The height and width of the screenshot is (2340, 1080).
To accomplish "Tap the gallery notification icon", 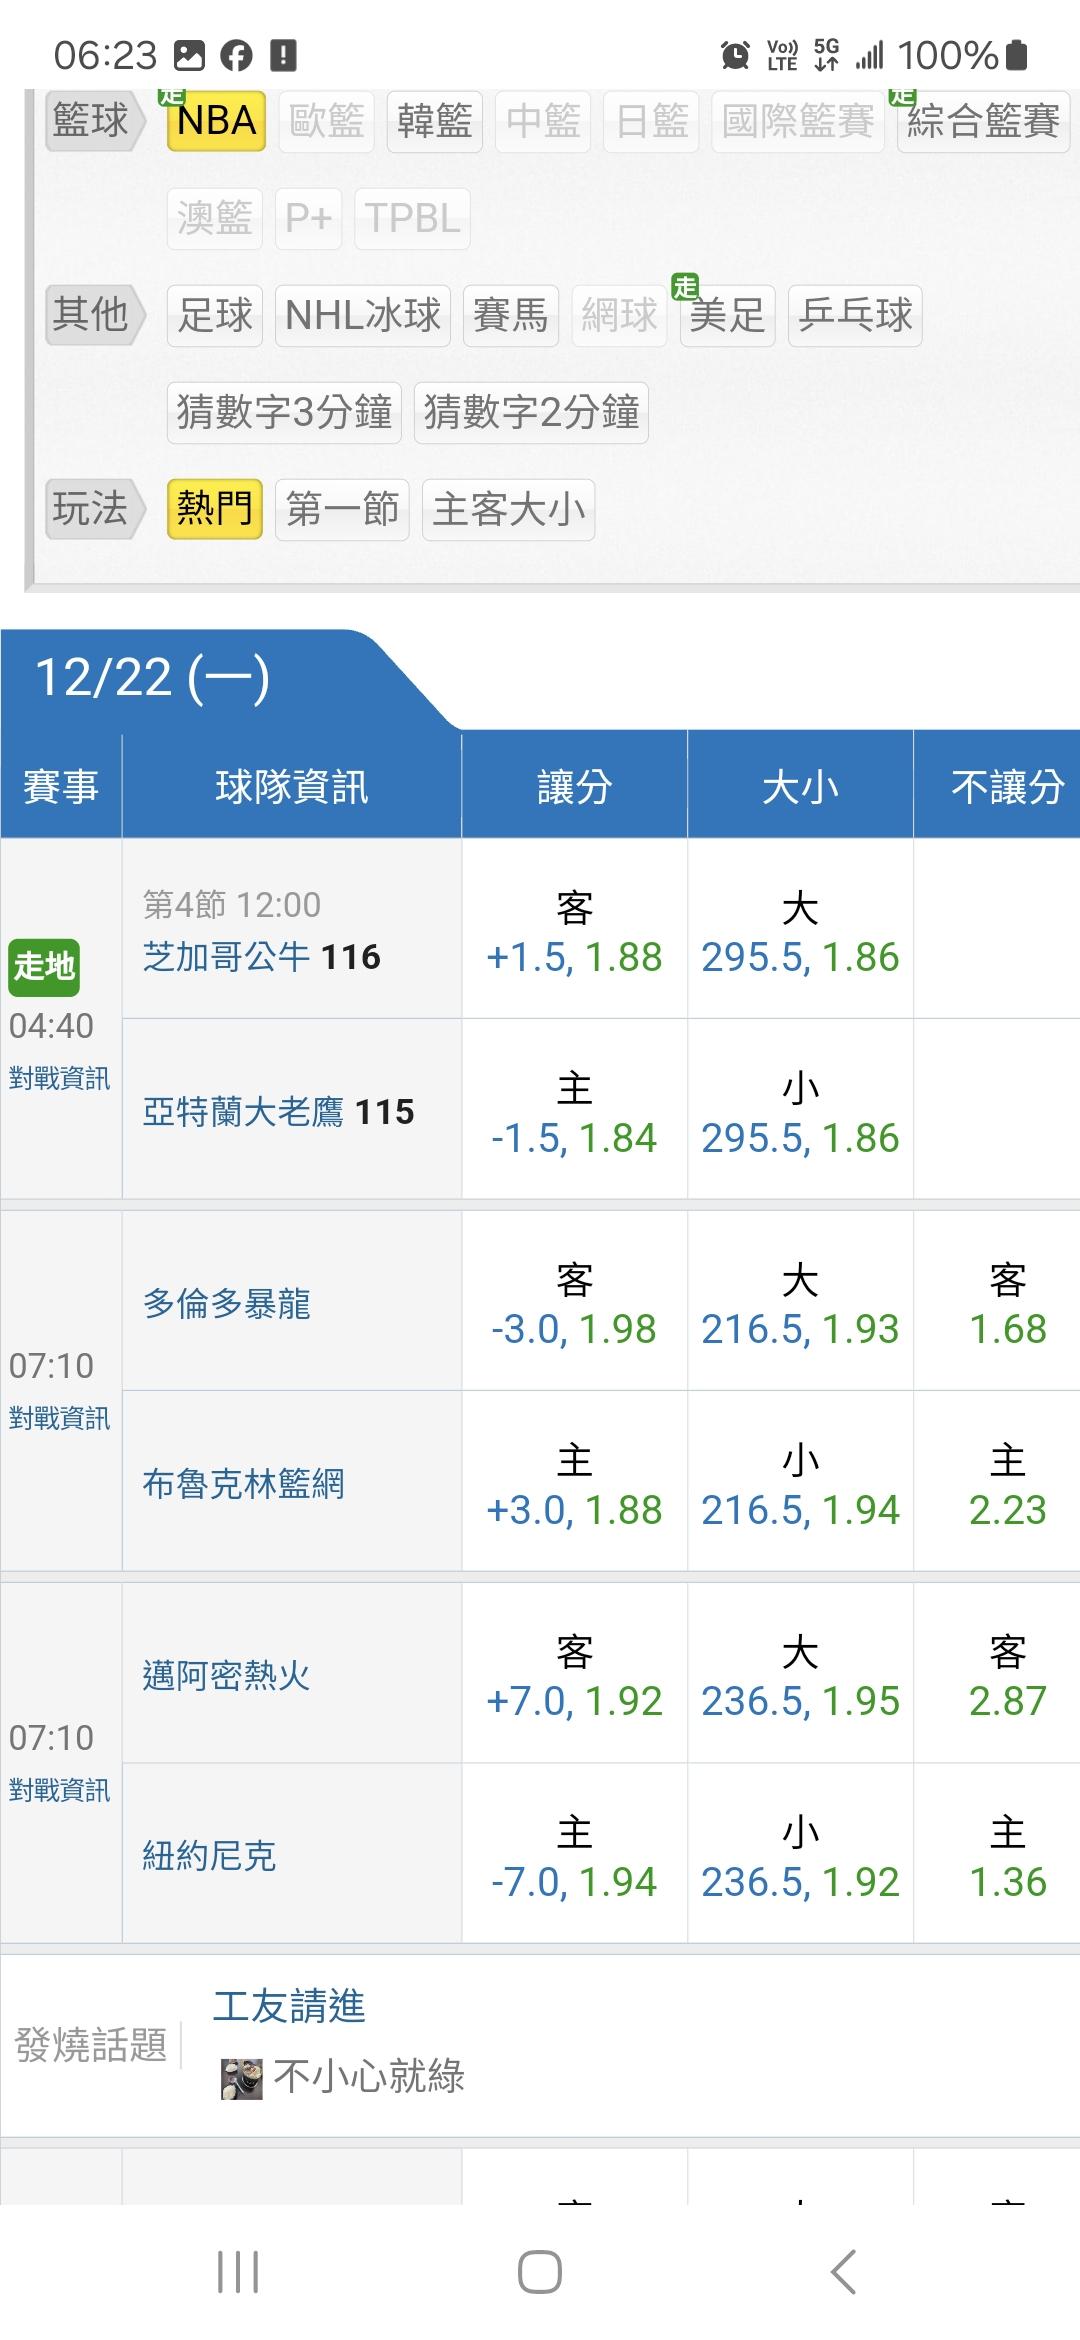I will [x=189, y=55].
